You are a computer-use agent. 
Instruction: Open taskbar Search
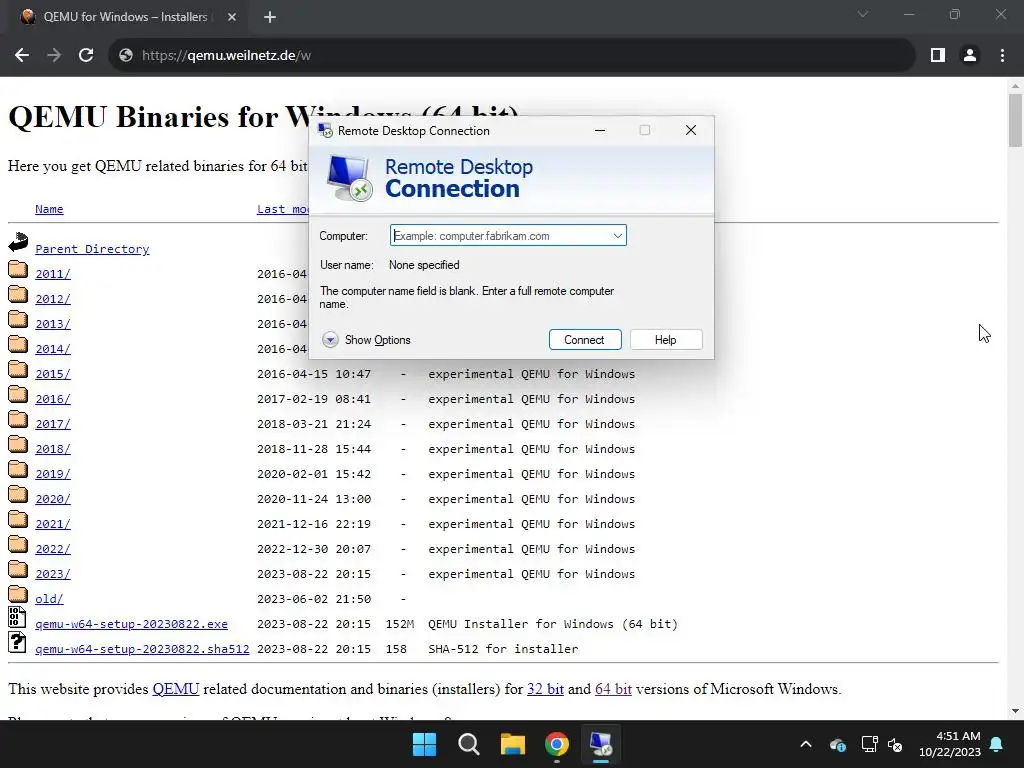(469, 744)
